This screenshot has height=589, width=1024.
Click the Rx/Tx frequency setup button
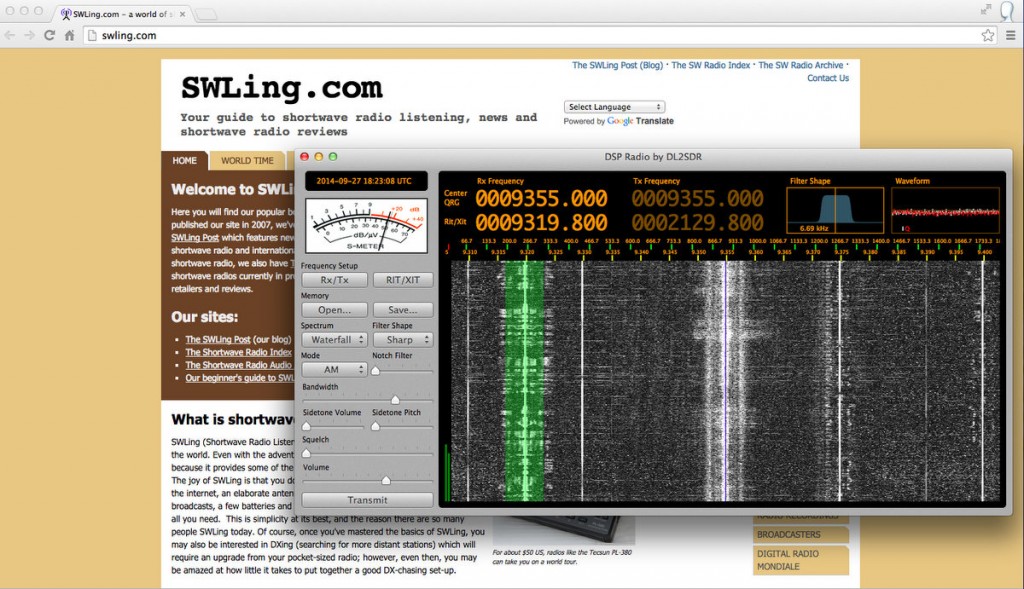point(334,280)
